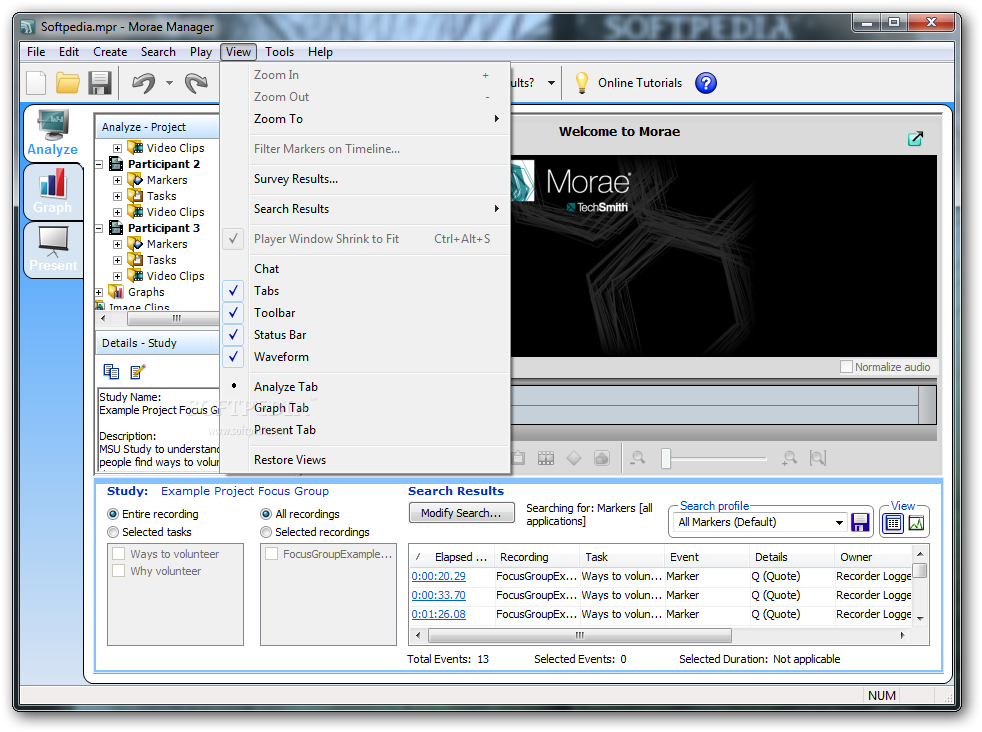Image resolution: width=982 pixels, height=732 pixels.
Task: Check the Why volunteer task
Action: coord(118,571)
